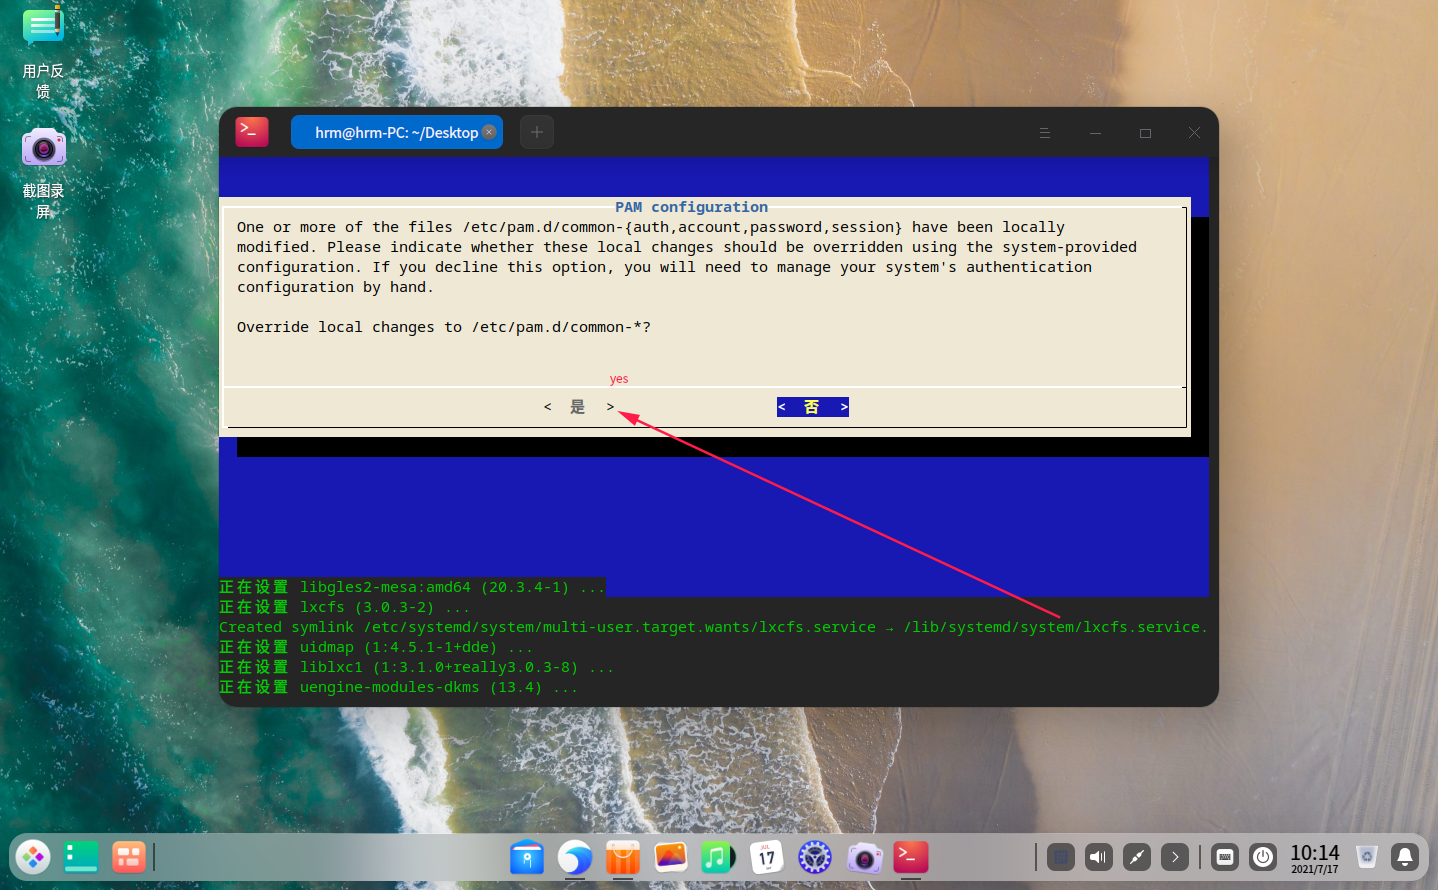Open the volume control in the tray
The image size is (1438, 890).
[1099, 857]
